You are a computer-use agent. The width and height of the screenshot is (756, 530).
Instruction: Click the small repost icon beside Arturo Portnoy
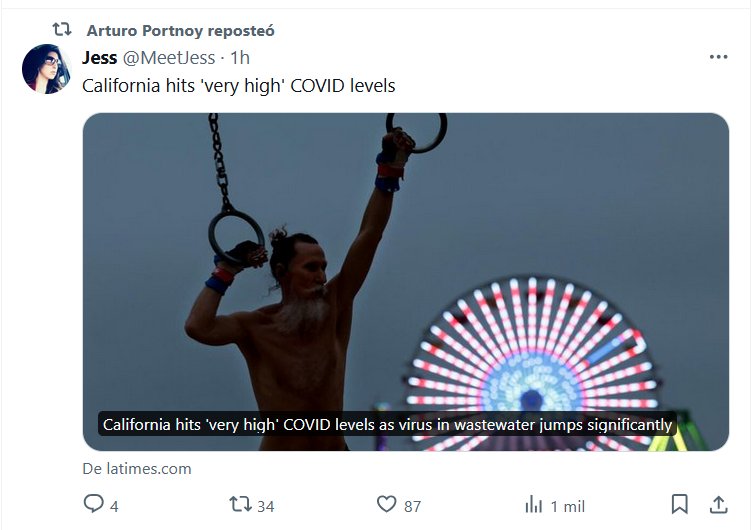pyautogui.click(x=62, y=30)
